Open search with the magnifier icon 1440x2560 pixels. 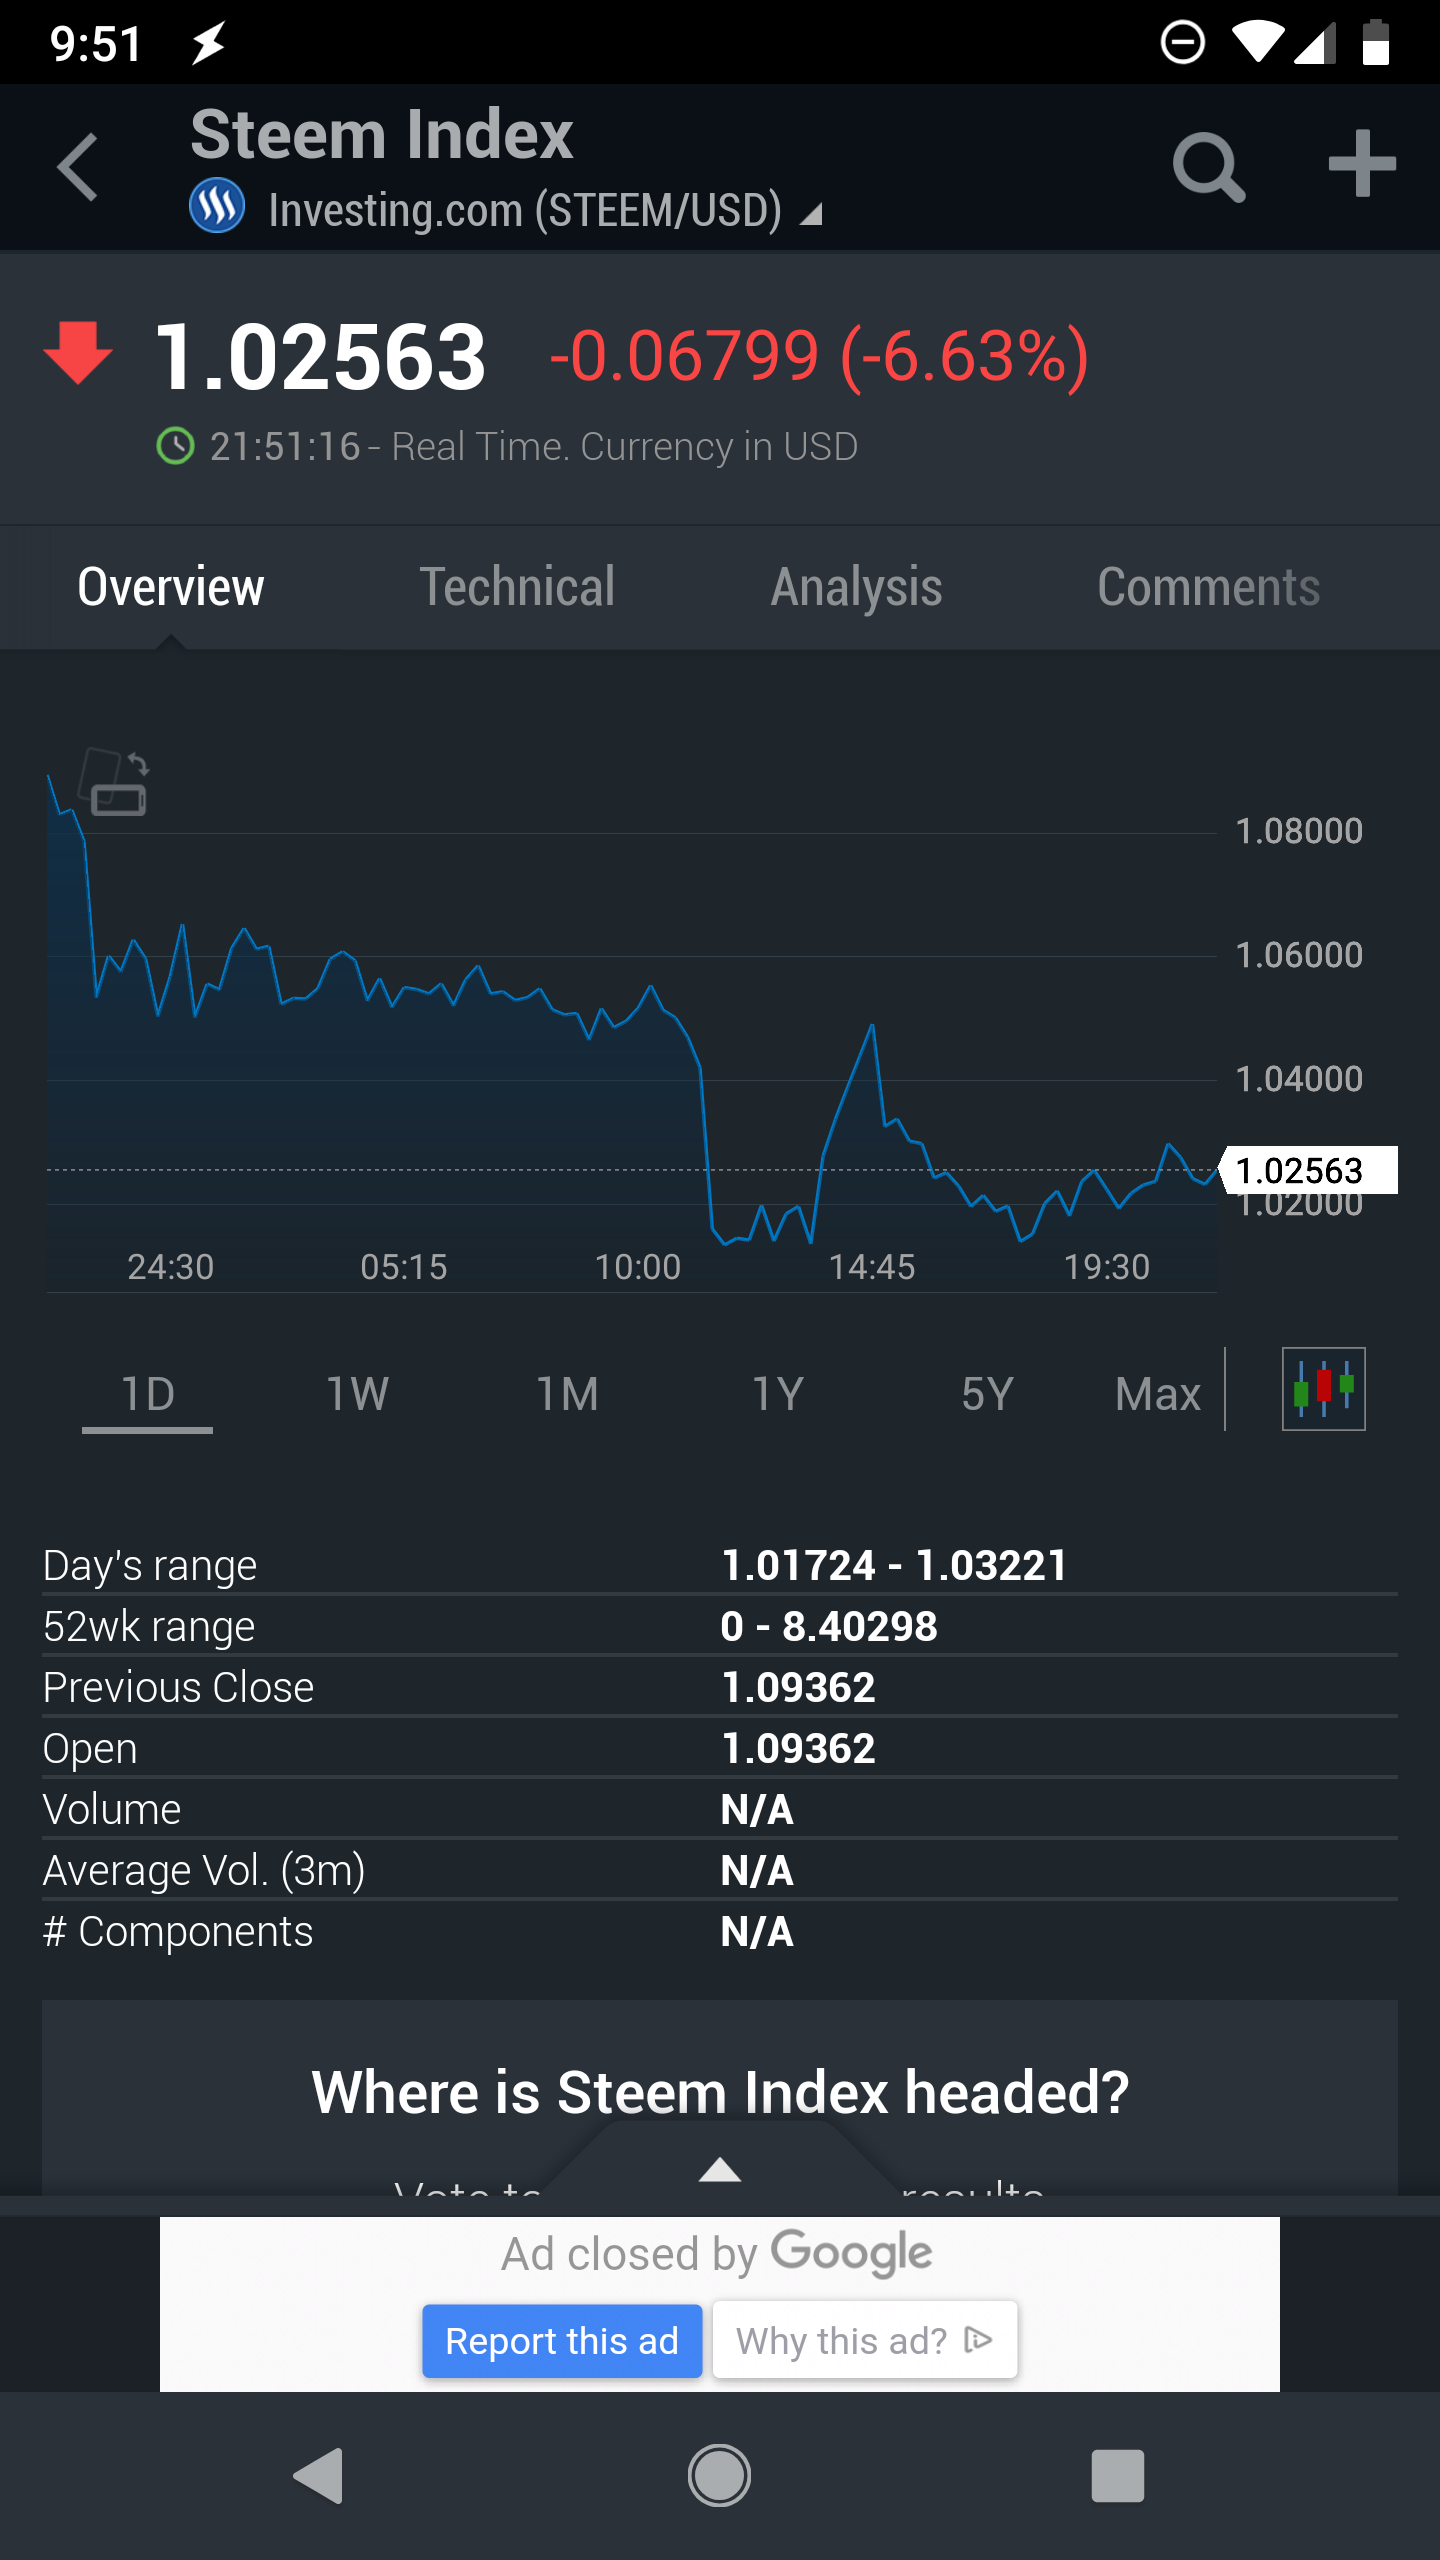(1208, 167)
